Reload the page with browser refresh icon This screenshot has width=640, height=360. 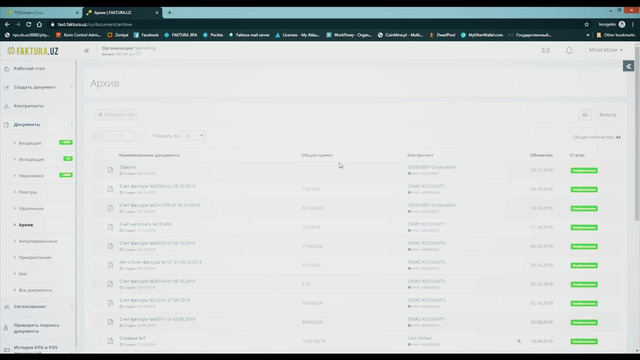coord(29,24)
